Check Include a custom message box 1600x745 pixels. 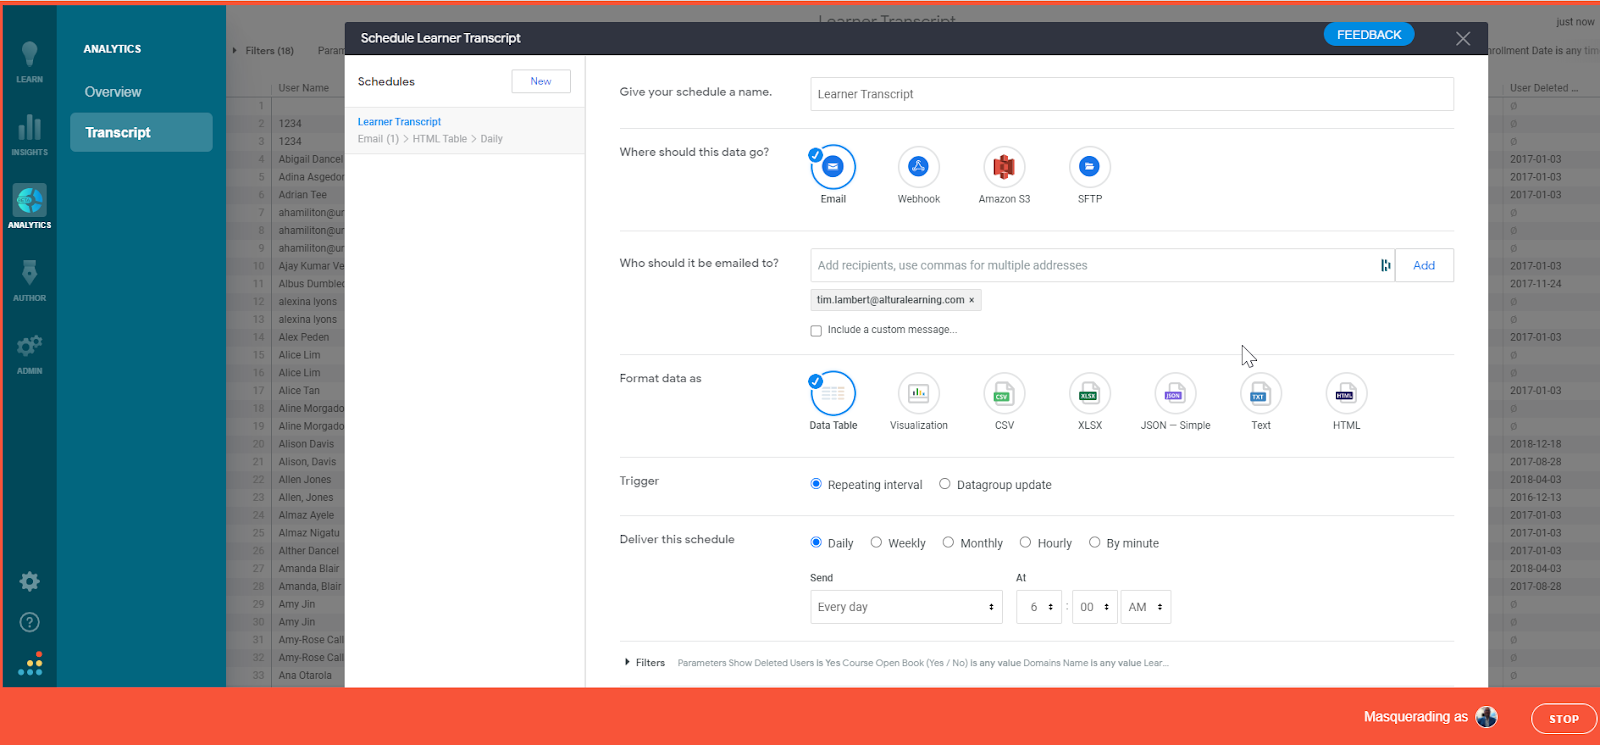pos(816,330)
